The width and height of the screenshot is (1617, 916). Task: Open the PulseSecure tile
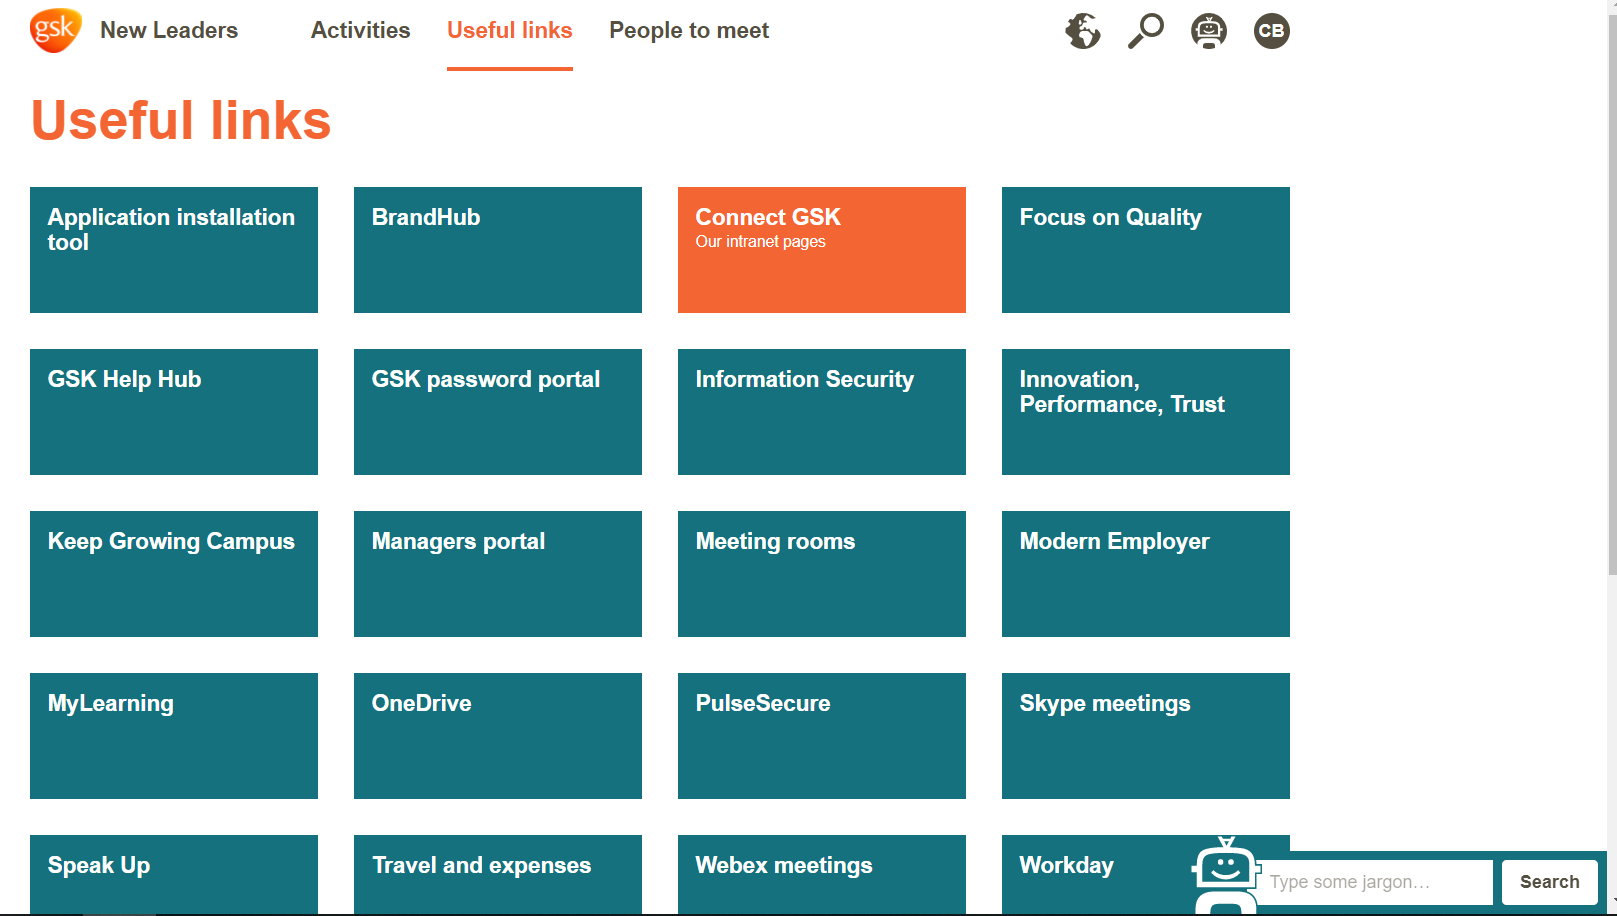coord(822,736)
